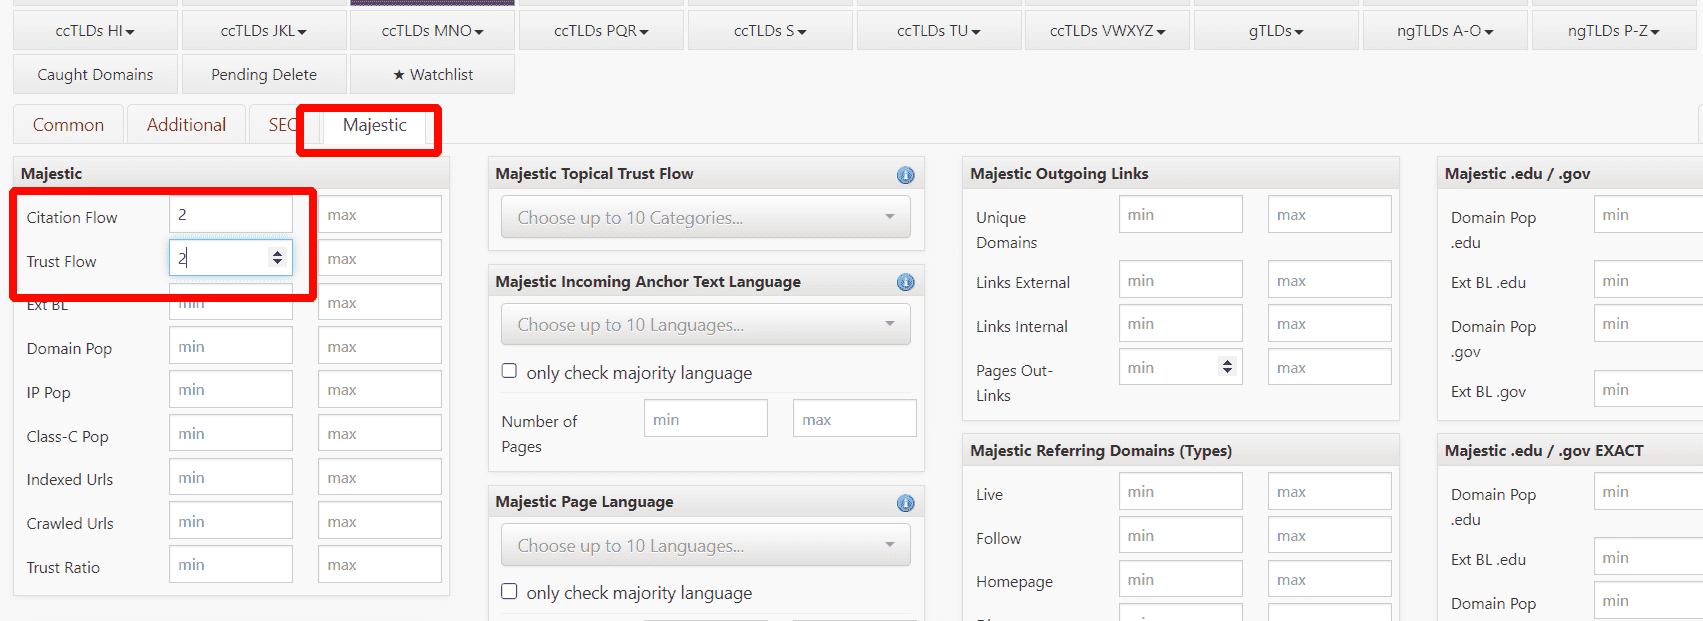
Task: Expand the gTLDs menu
Action: (x=1276, y=31)
